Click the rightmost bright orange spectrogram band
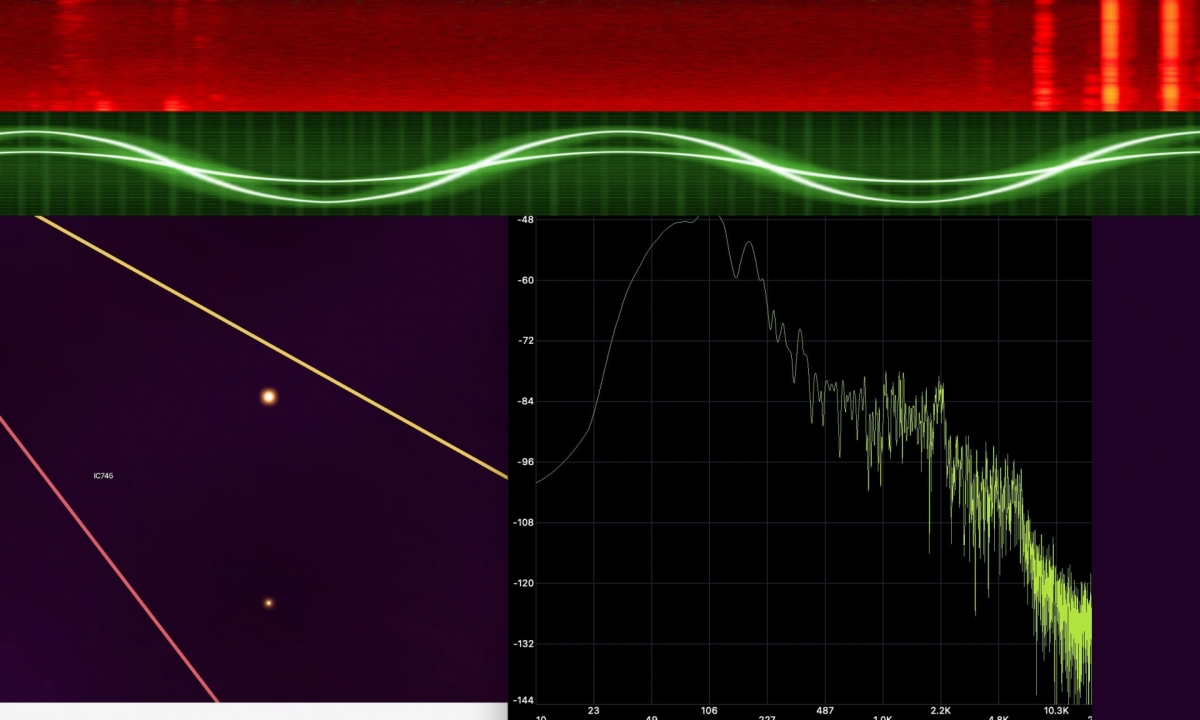Image resolution: width=1200 pixels, height=720 pixels. point(1169,55)
